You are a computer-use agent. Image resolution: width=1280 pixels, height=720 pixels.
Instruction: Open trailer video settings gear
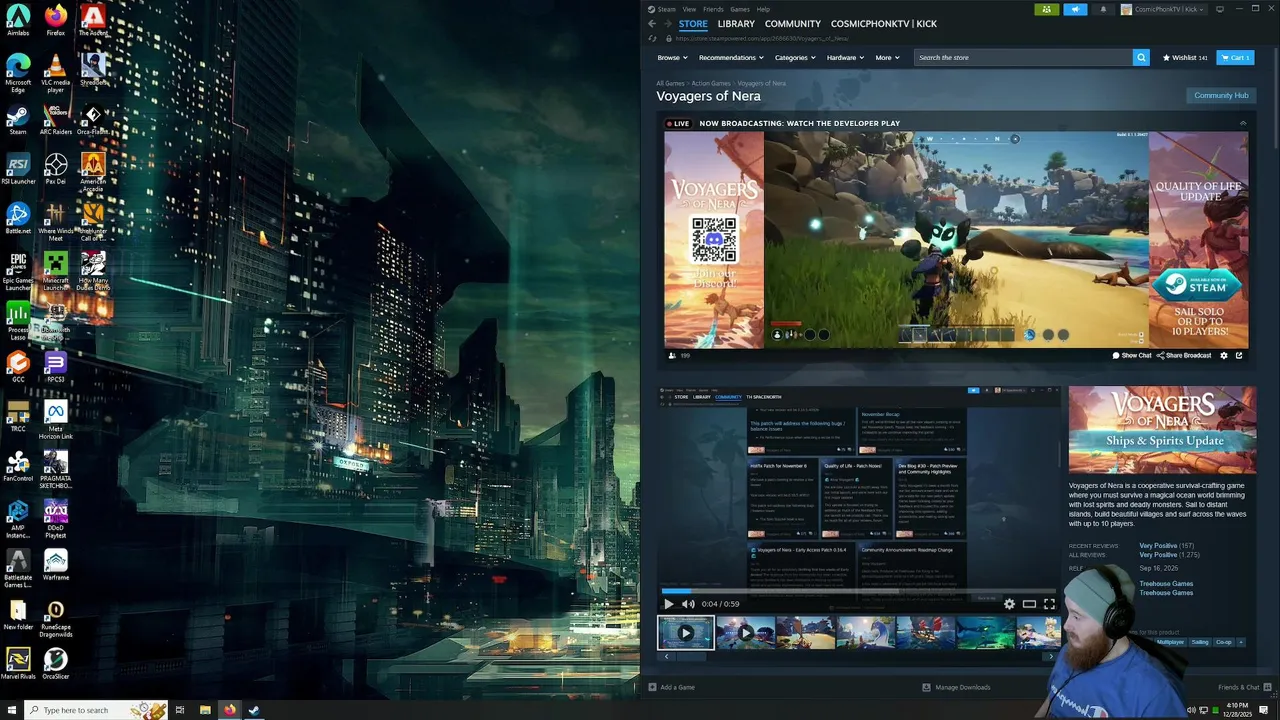[1009, 604]
